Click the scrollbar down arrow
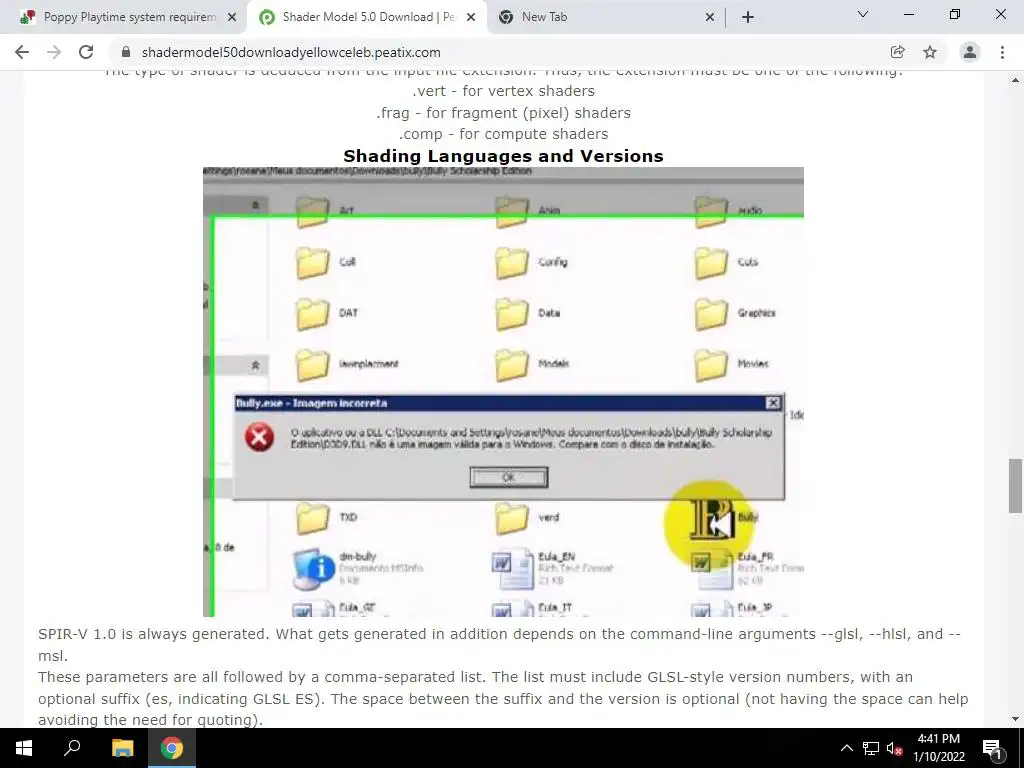1024x768 pixels. point(1015,719)
